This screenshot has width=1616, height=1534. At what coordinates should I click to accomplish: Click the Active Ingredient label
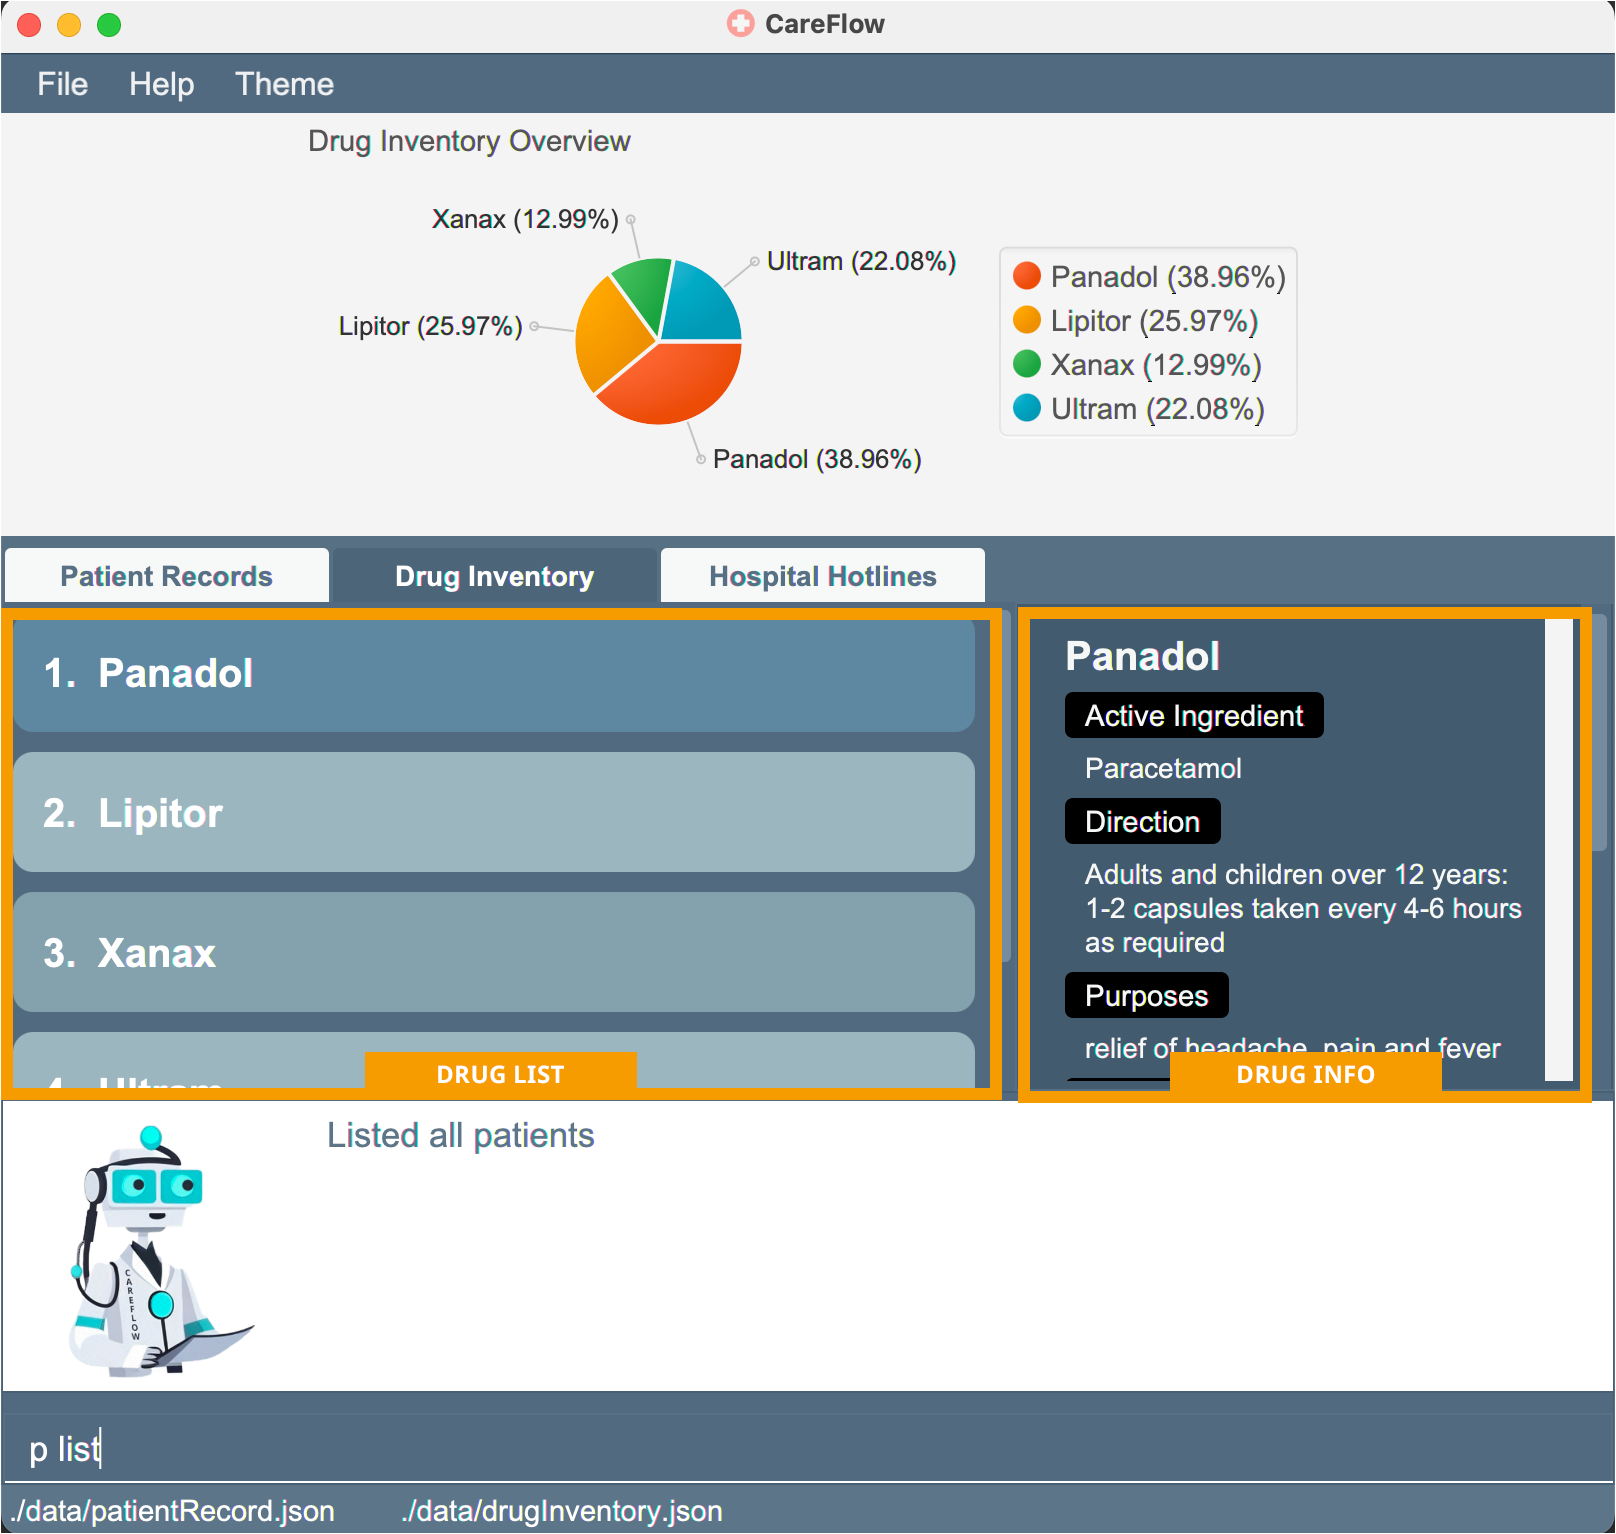(x=1194, y=716)
